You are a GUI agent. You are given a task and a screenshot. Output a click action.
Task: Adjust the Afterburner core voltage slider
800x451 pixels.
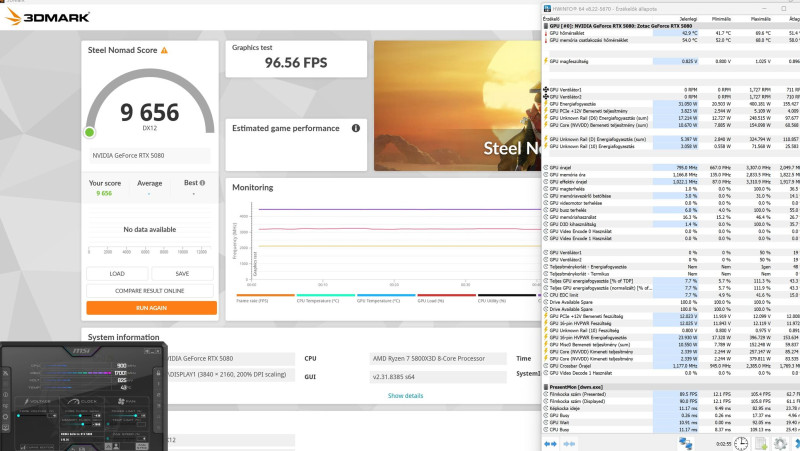33,416
